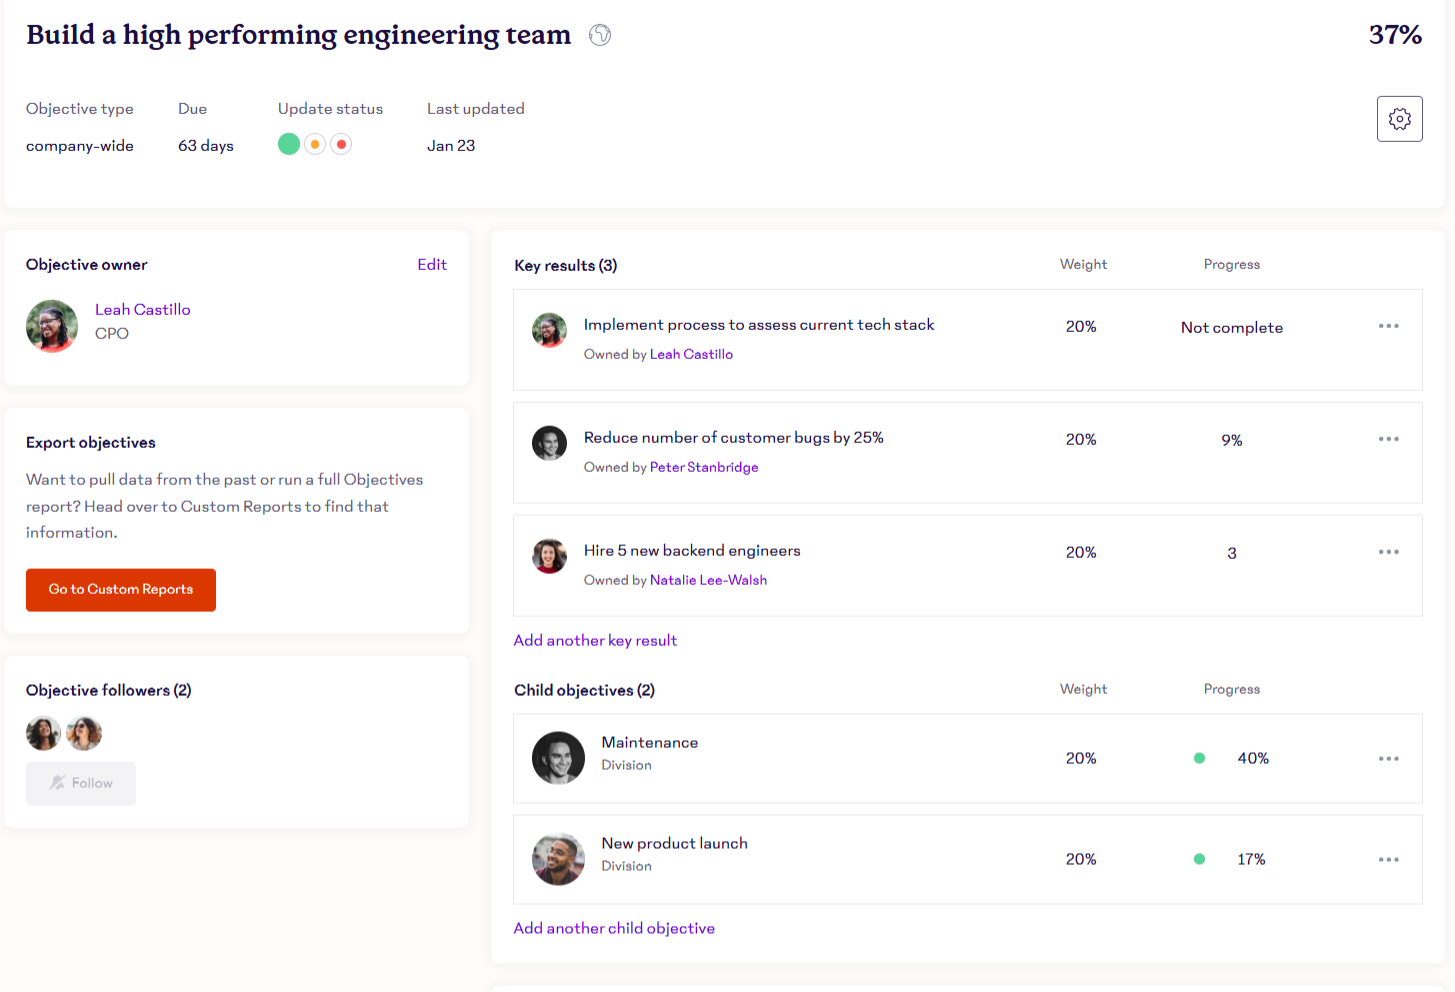This screenshot has height=992, width=1455.
Task: Open options menu for Hire 5 engineers result
Action: tap(1388, 552)
